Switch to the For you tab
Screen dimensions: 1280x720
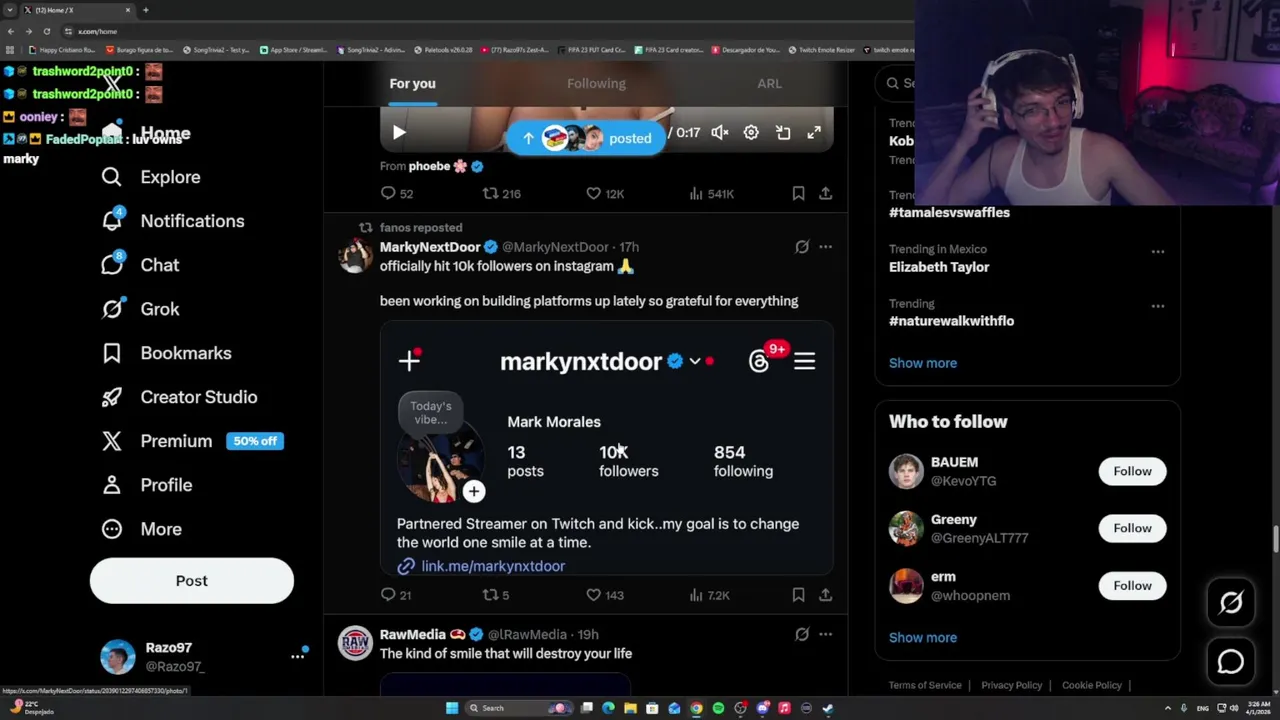(412, 83)
